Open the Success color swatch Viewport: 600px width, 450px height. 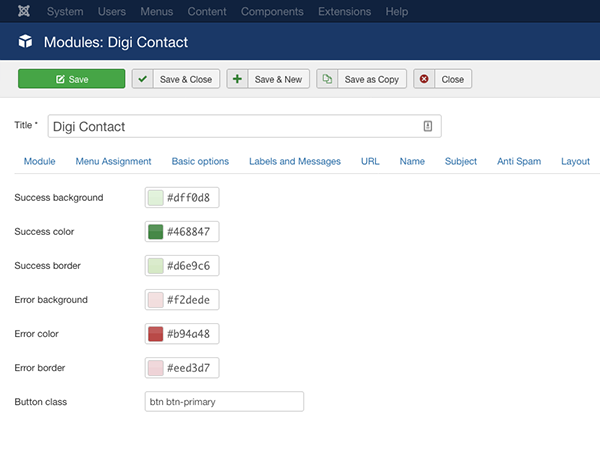(155, 232)
